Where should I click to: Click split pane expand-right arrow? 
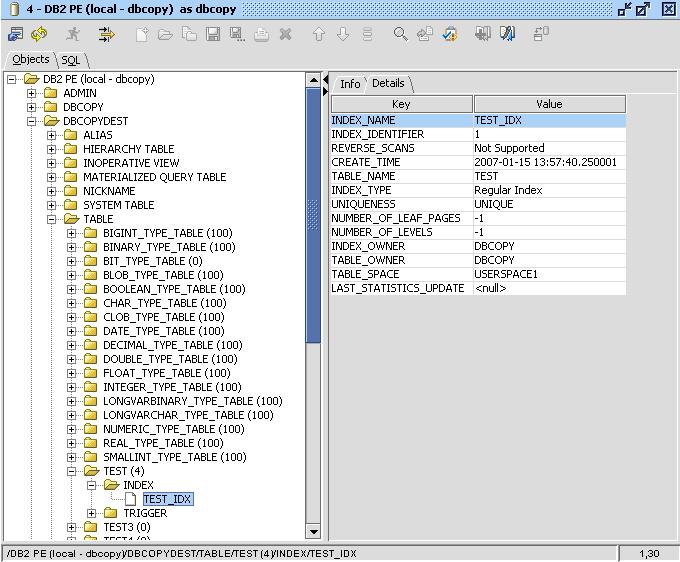pos(325,91)
